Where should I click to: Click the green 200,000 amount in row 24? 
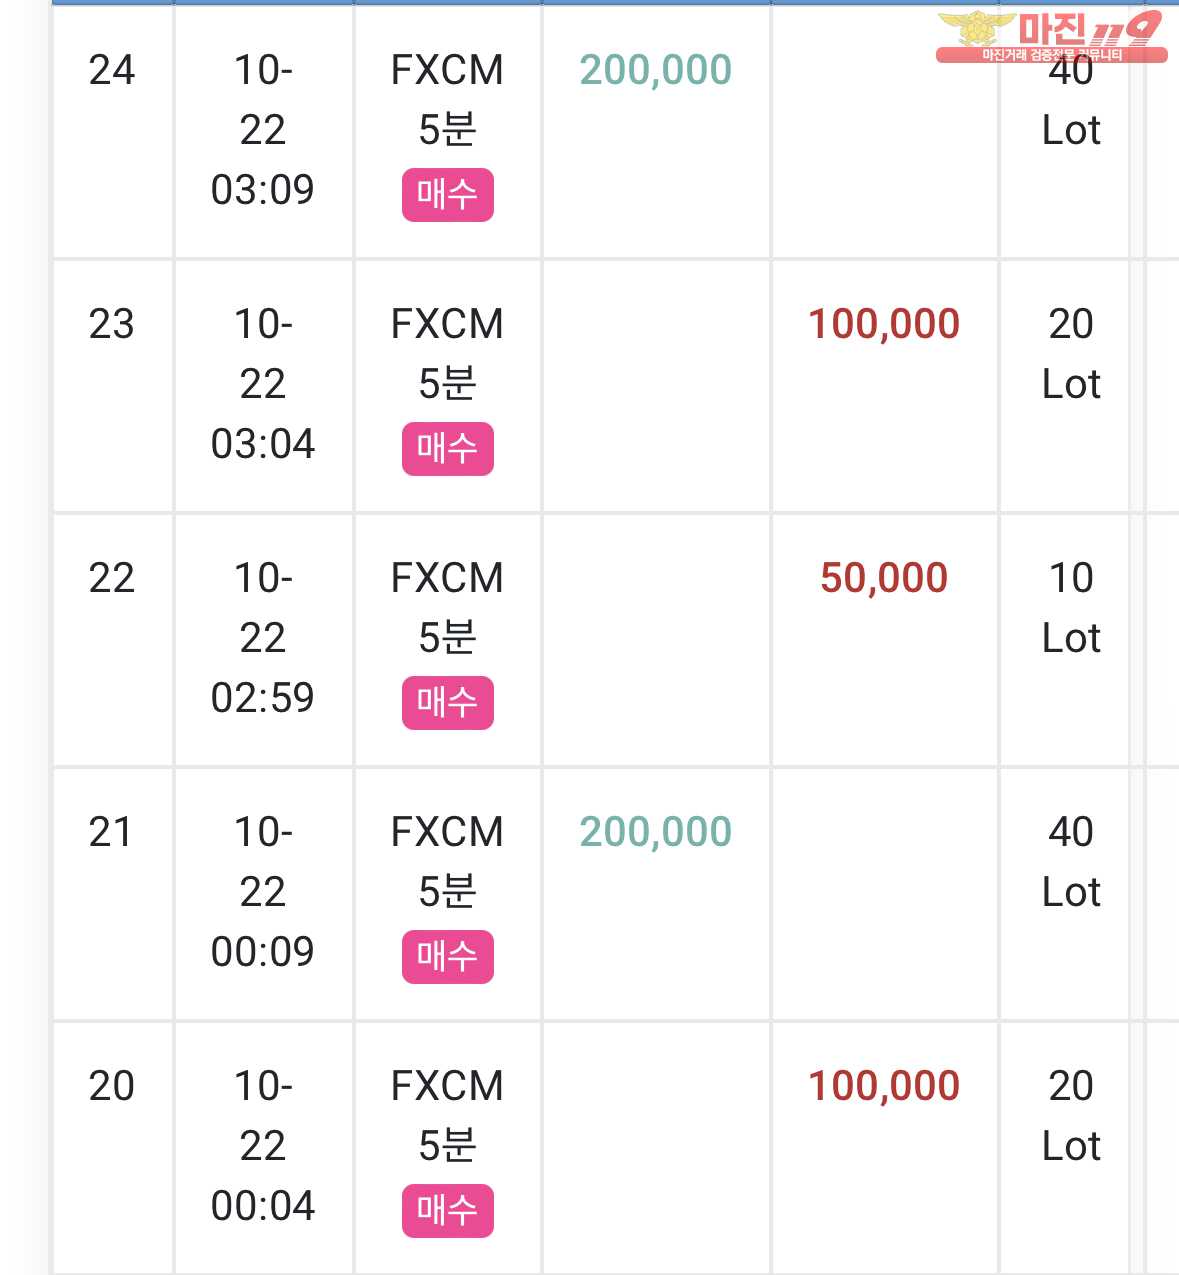point(656,70)
